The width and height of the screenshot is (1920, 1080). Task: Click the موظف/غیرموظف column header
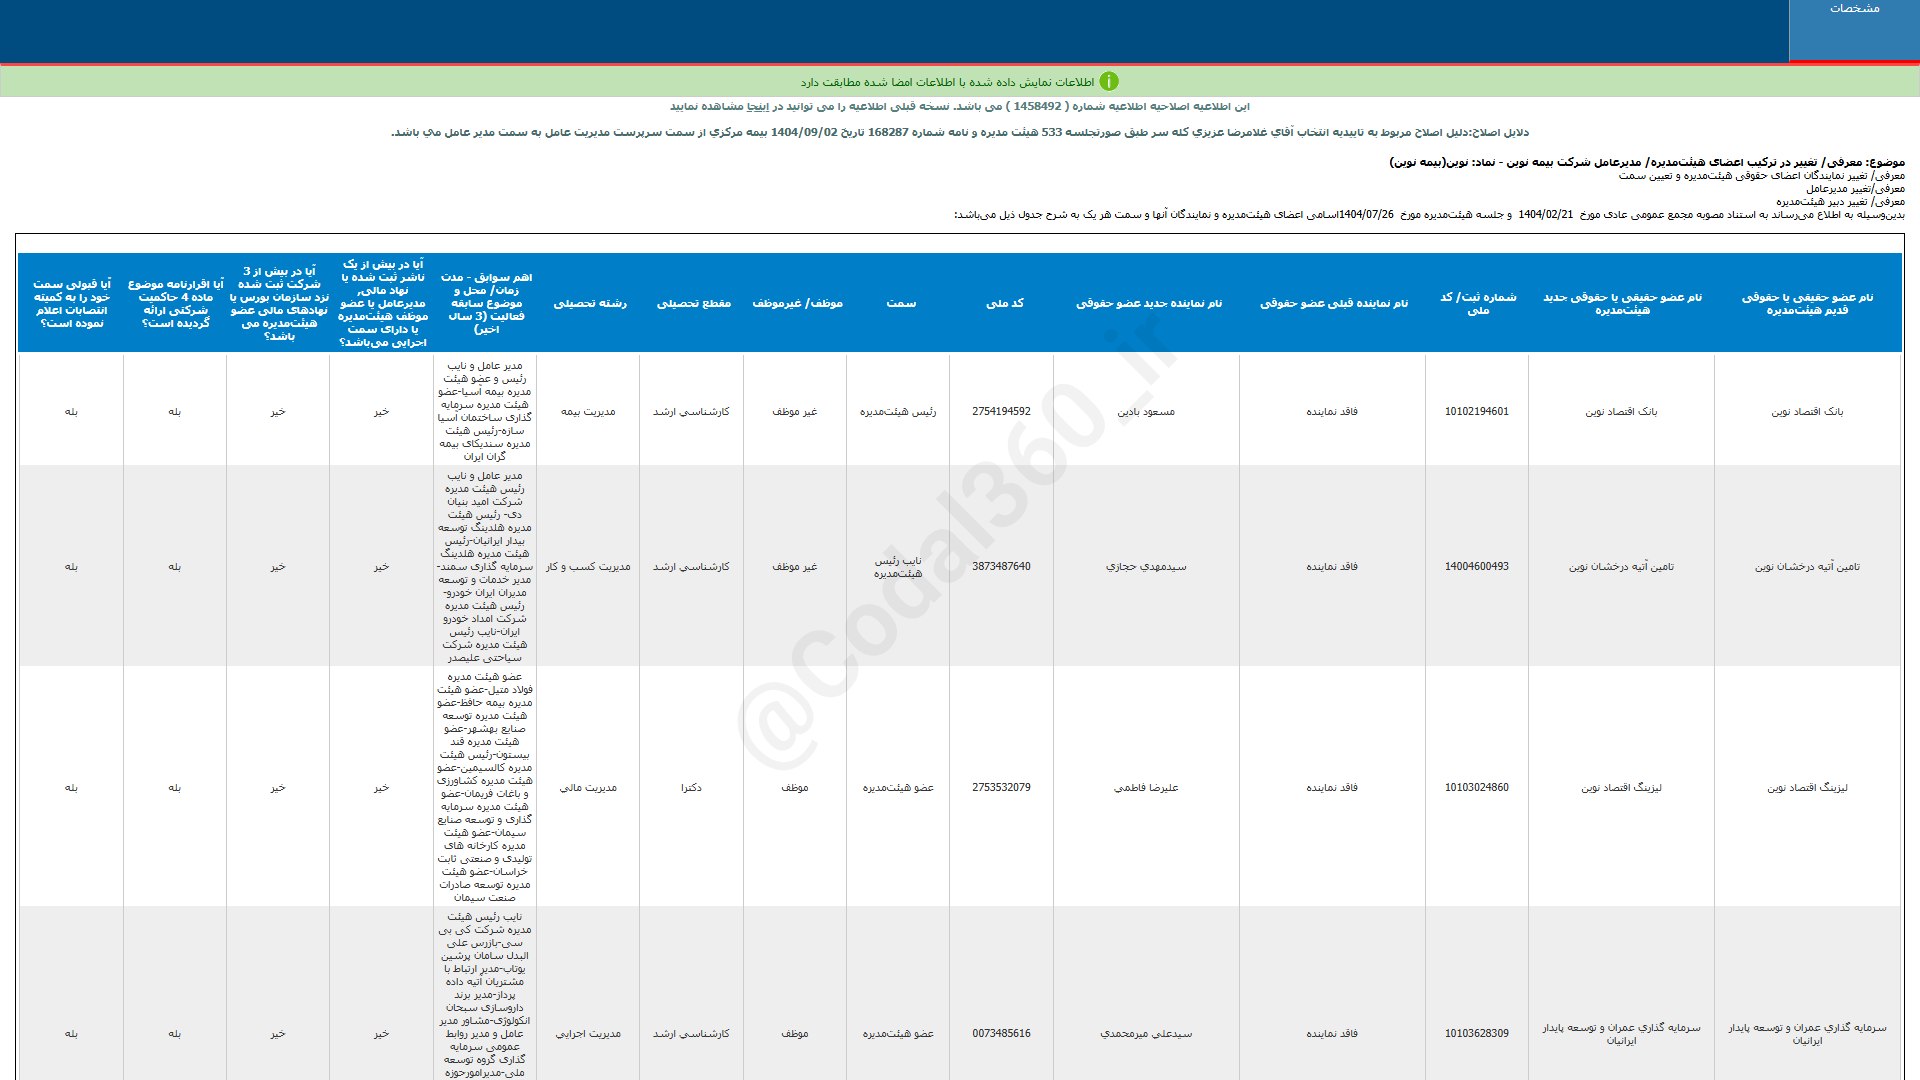point(797,303)
